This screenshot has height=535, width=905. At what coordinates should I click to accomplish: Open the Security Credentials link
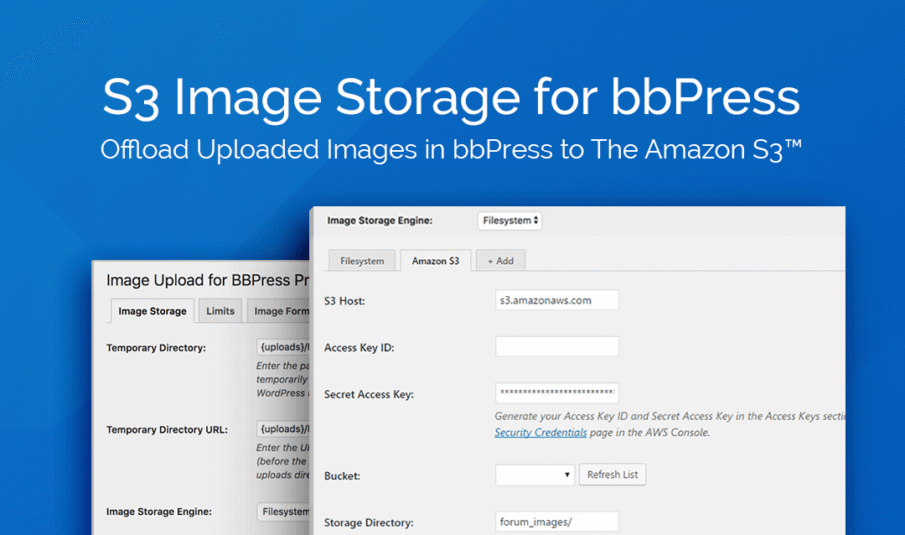click(x=540, y=432)
